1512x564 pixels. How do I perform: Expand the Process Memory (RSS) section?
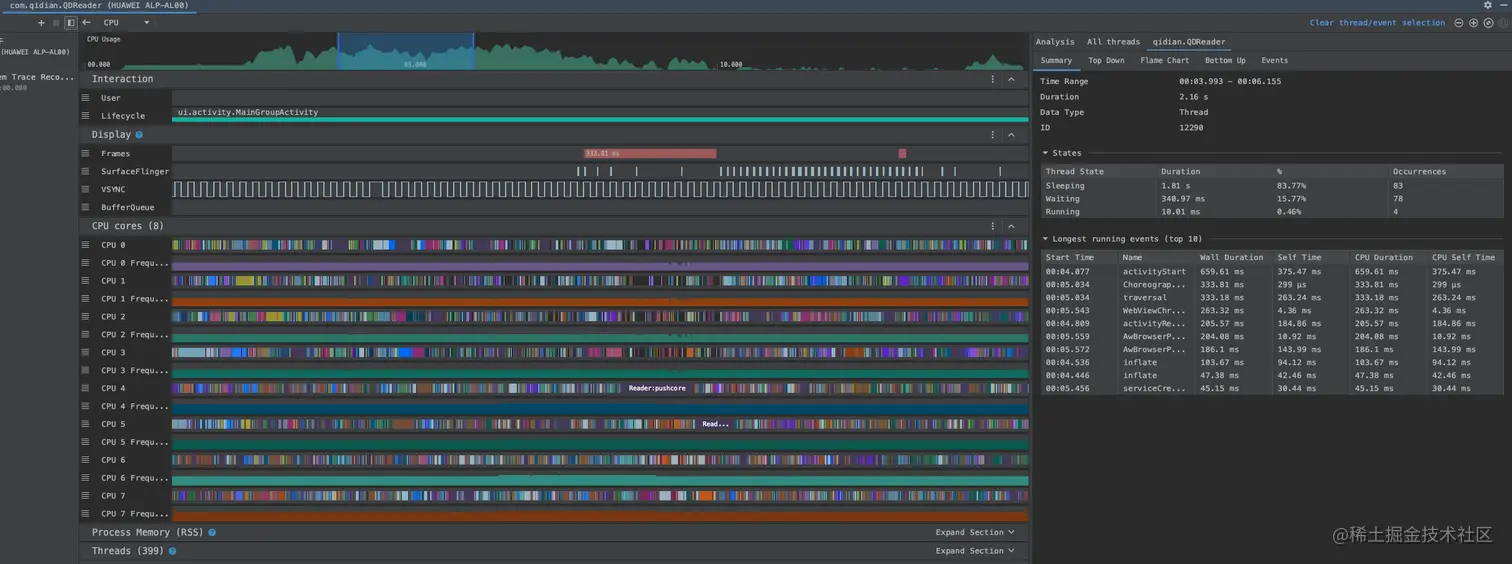coord(975,532)
